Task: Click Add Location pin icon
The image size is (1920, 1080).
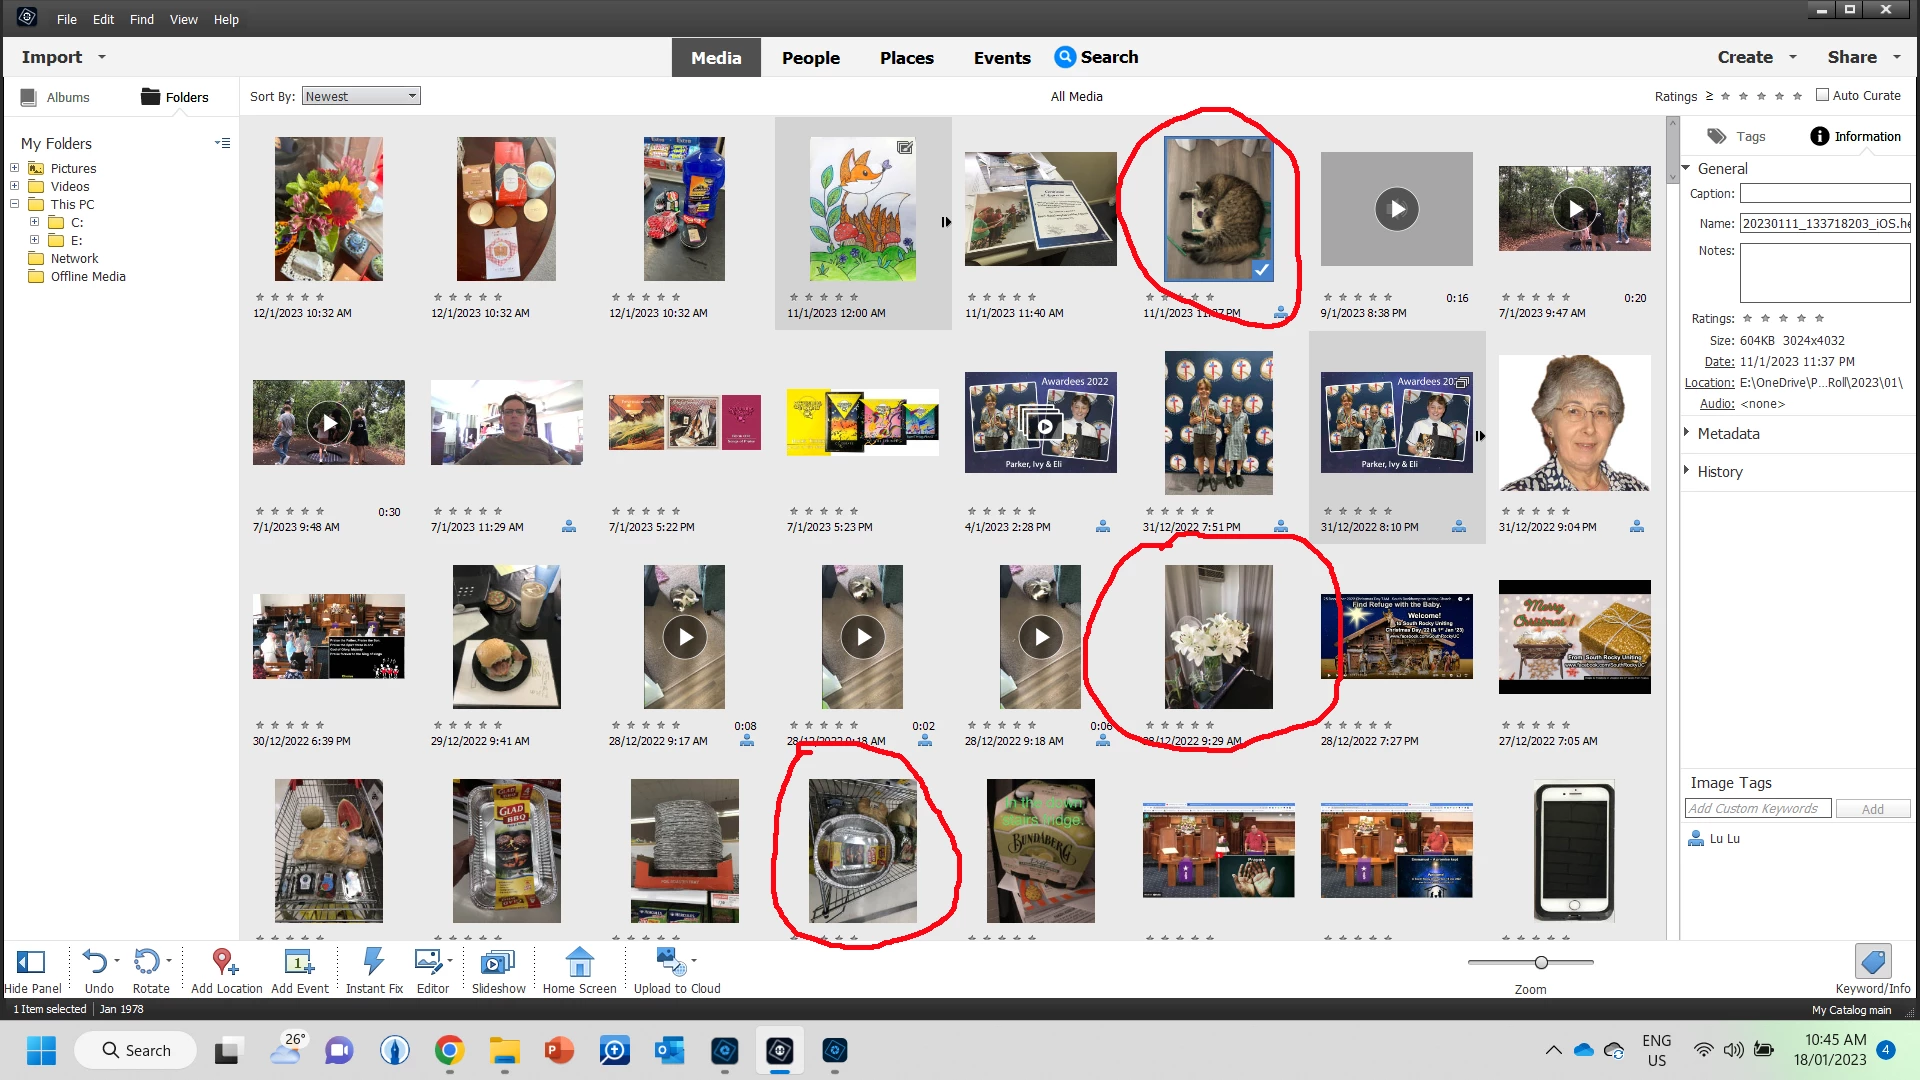Action: point(224,962)
